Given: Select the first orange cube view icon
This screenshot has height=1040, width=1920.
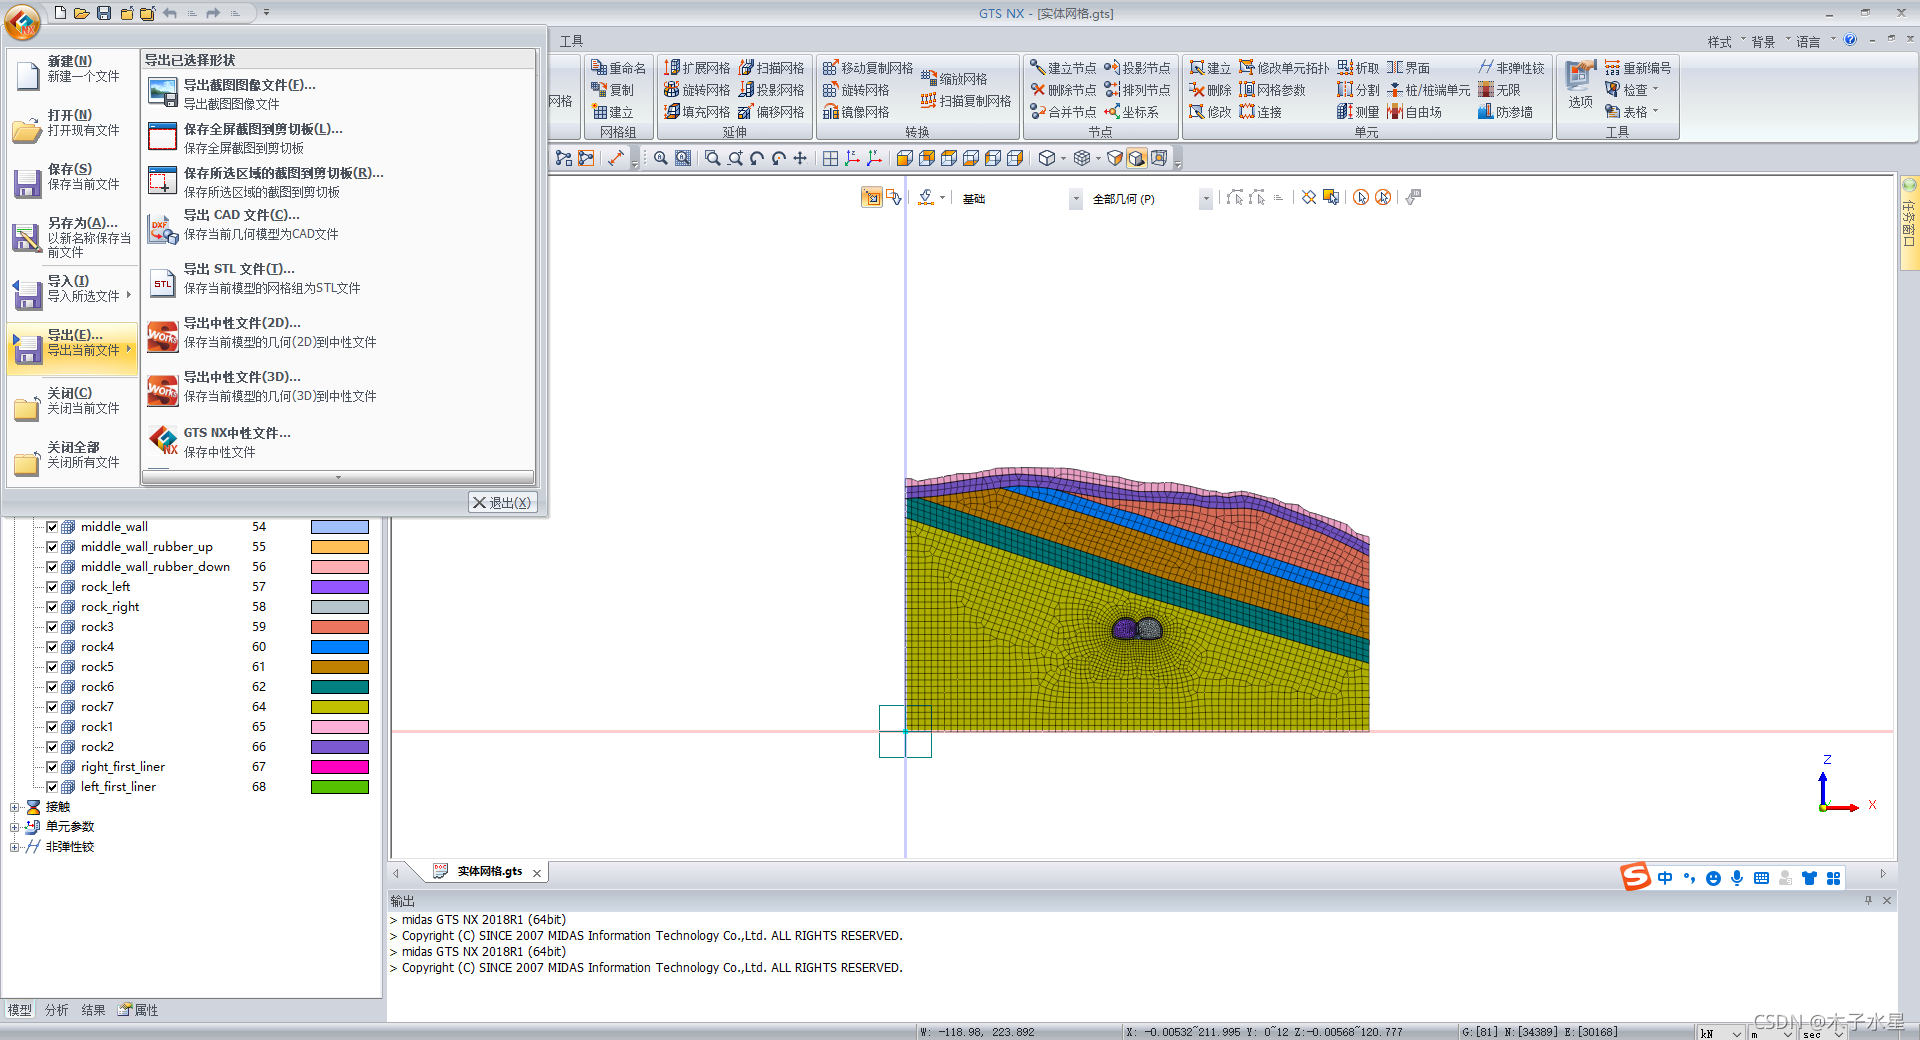Looking at the screenshot, I should point(905,158).
